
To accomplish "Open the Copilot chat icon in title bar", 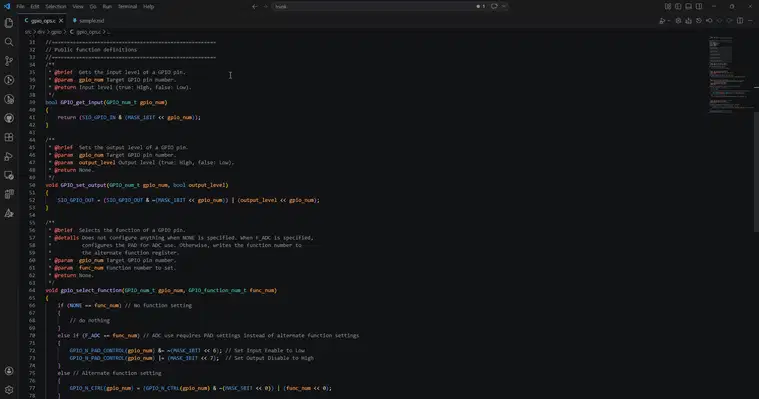I will 494,6.
